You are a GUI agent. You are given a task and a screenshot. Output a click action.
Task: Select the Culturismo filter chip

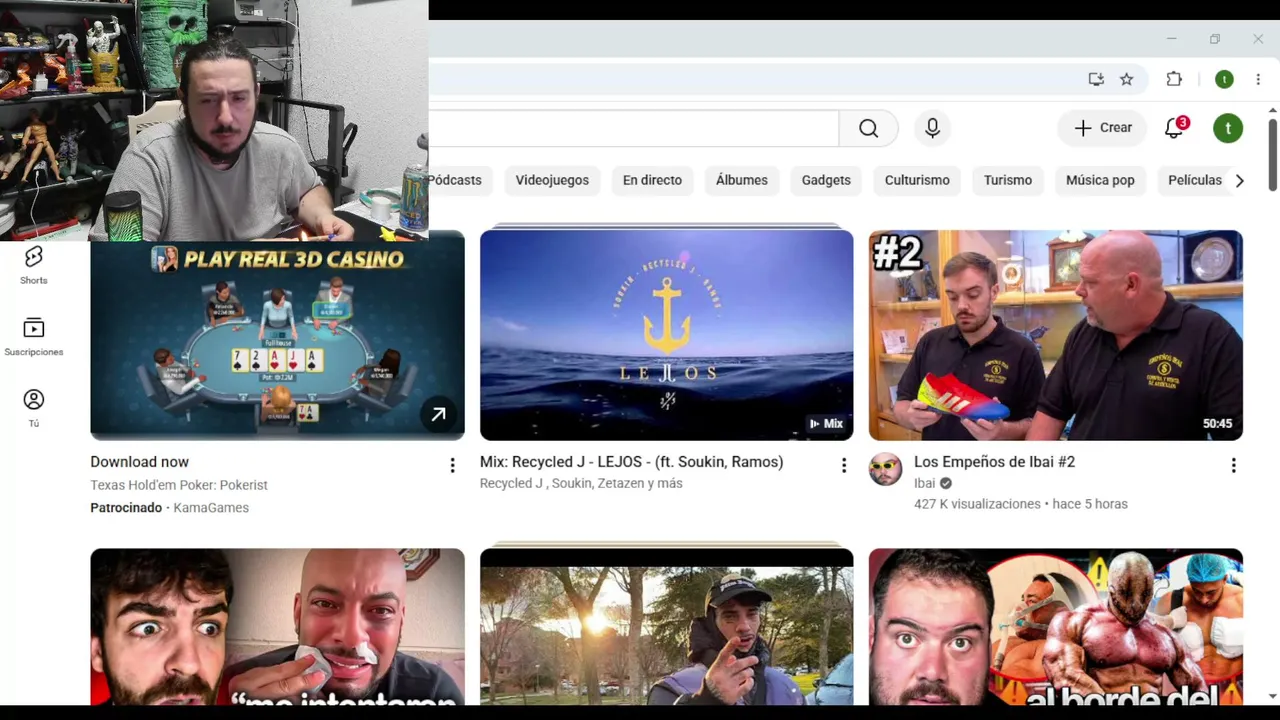917,180
